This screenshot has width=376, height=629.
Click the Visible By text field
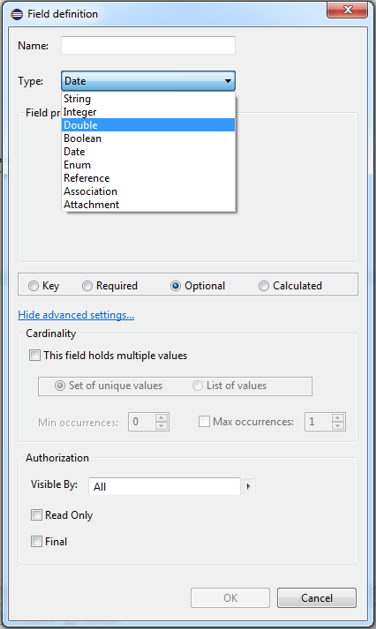[165, 487]
